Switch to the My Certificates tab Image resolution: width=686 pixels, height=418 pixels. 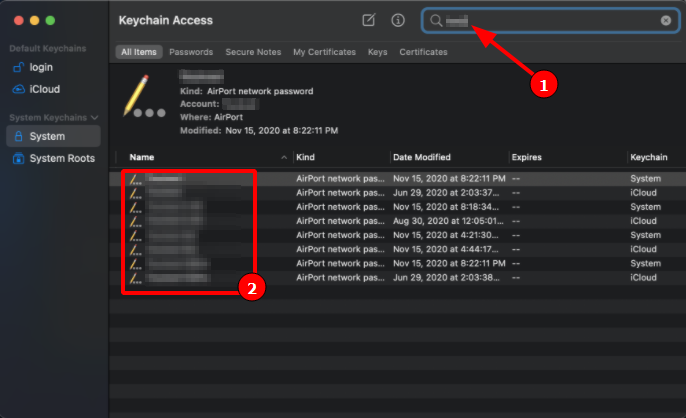point(324,52)
